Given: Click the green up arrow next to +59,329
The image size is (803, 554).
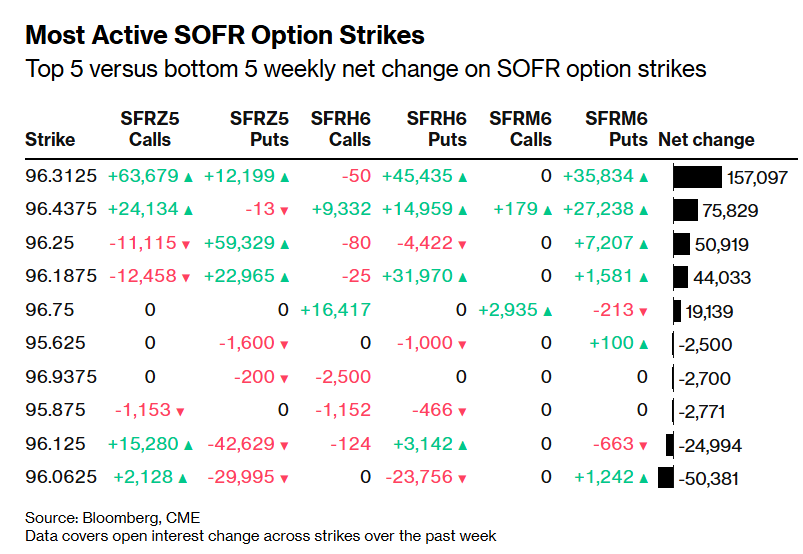Looking at the screenshot, I should pyautogui.click(x=284, y=244).
